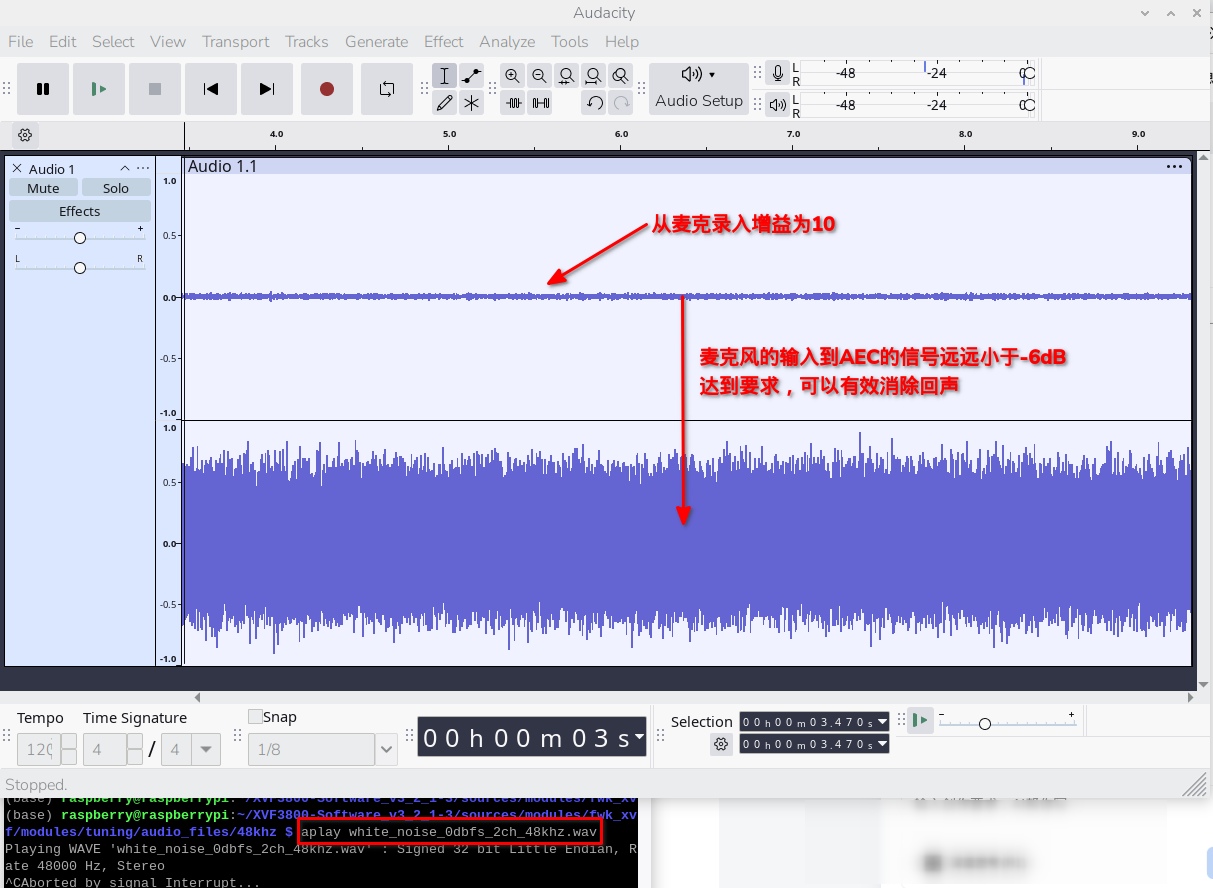Open the time display format dropdown
1213x888 pixels.
[x=638, y=738]
